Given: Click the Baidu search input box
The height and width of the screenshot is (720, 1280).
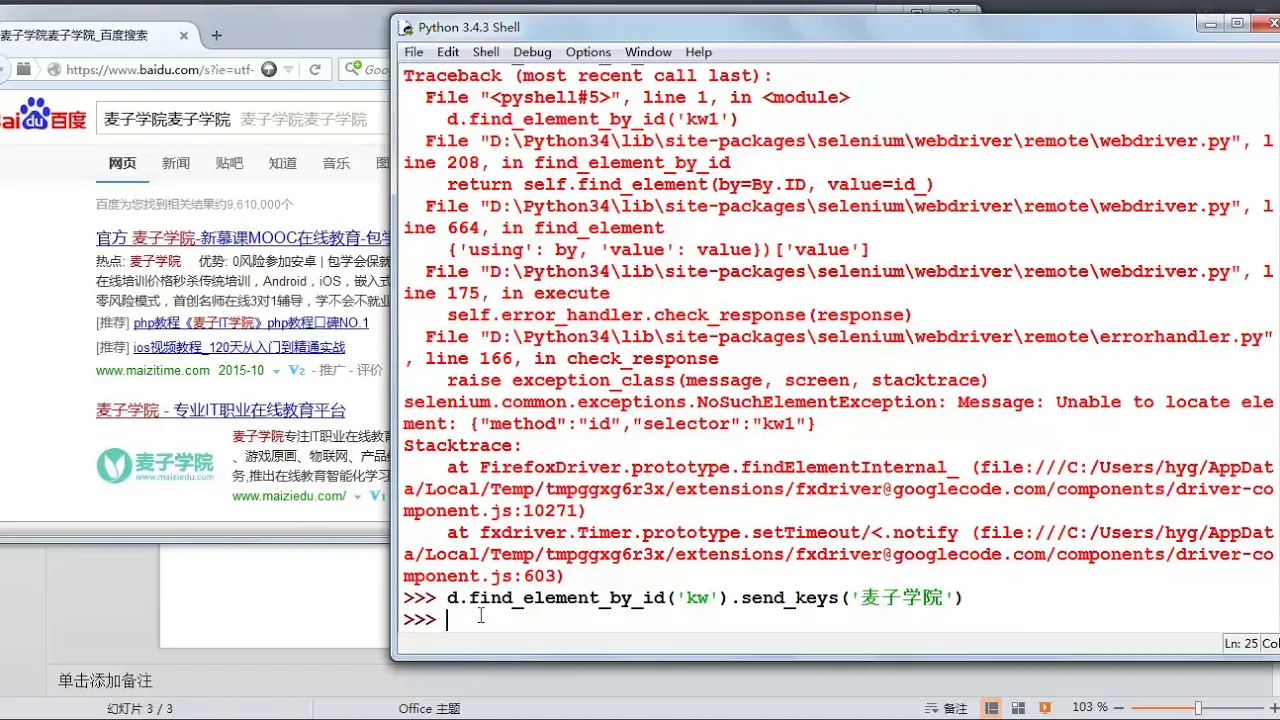Looking at the screenshot, I should tap(242, 119).
